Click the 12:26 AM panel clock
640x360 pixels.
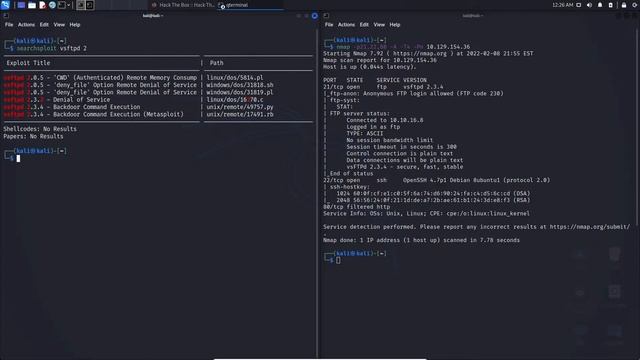[x=562, y=5]
